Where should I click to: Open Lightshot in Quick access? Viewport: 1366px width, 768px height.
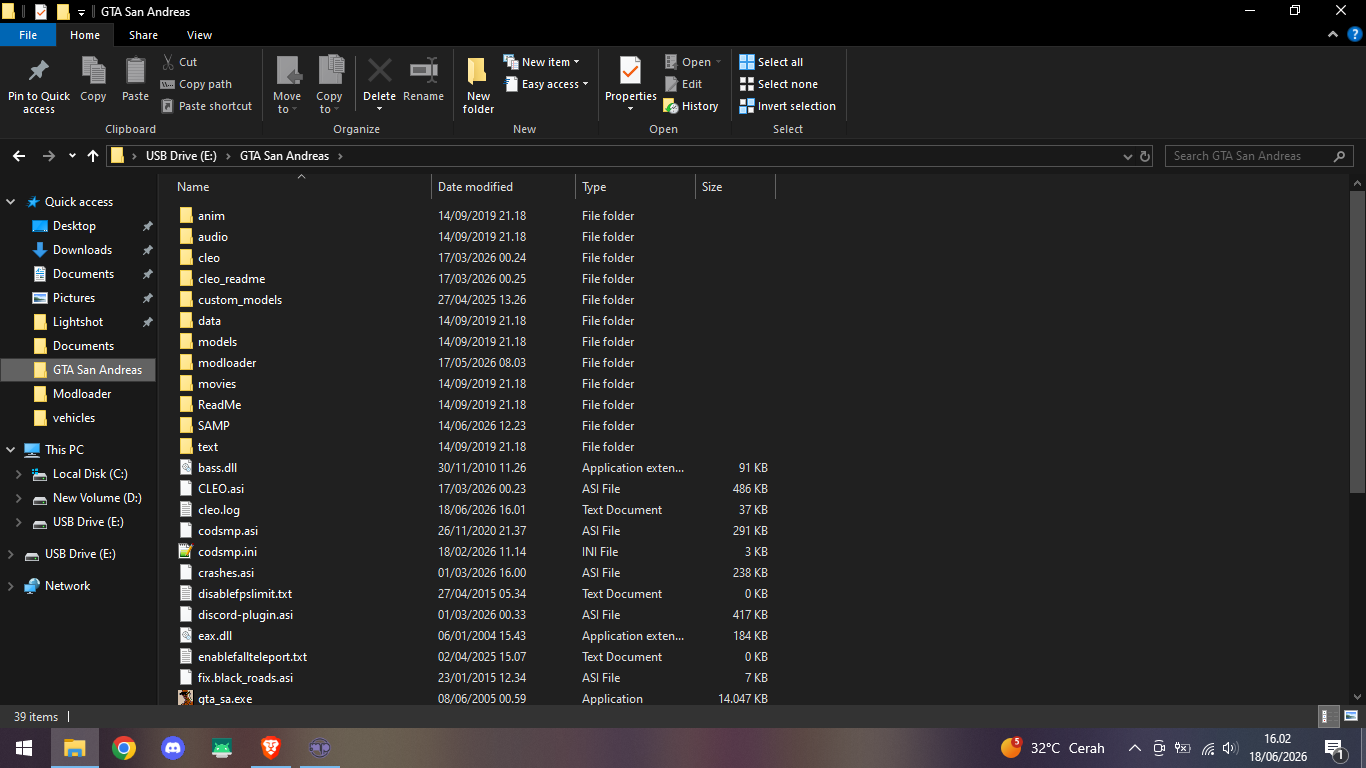click(x=78, y=322)
